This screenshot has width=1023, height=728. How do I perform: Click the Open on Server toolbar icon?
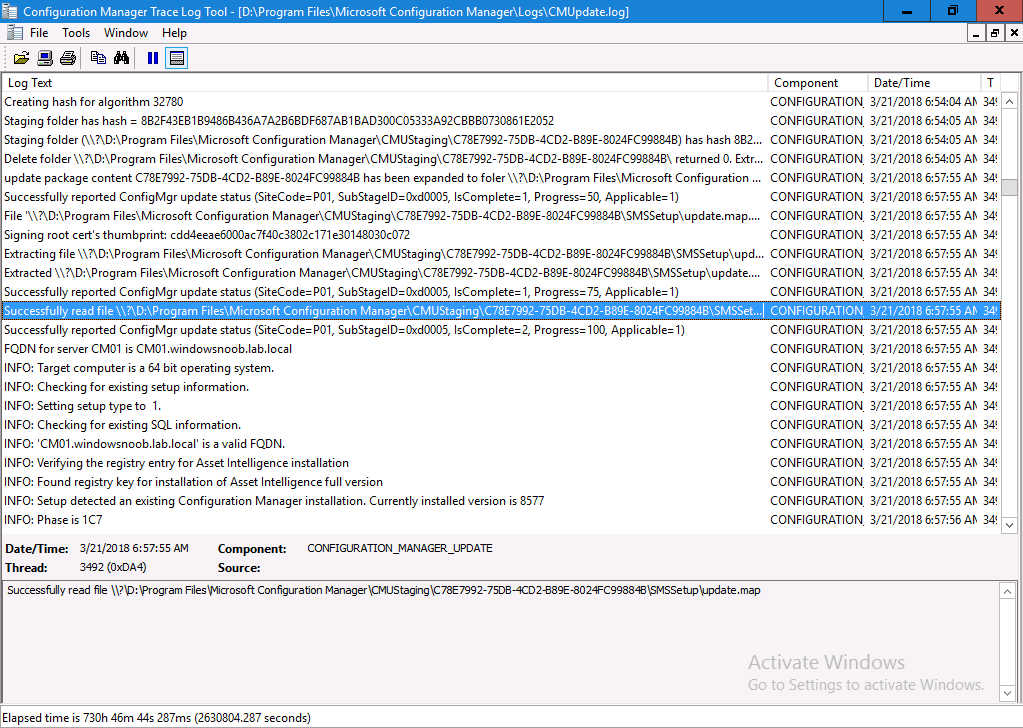click(x=45, y=58)
